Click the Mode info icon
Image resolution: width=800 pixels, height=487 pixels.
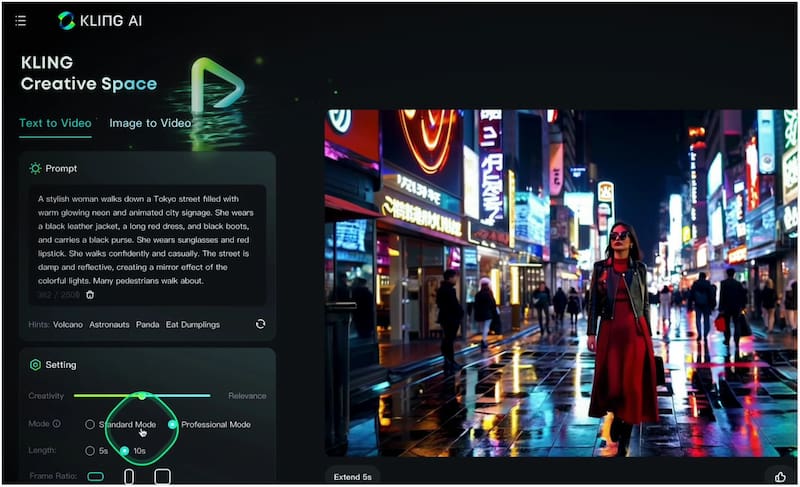(x=57, y=423)
